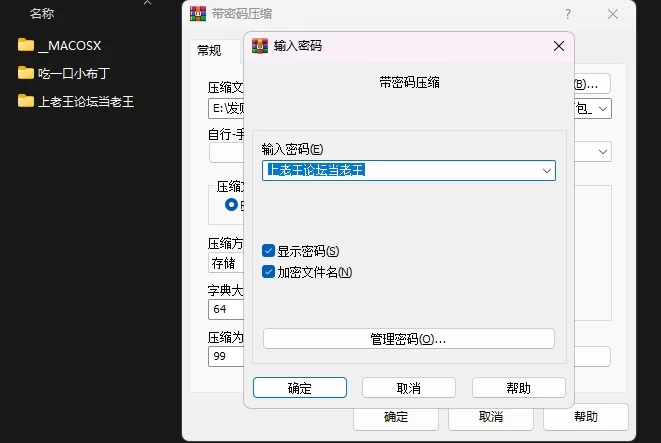Image resolution: width=661 pixels, height=443 pixels.
Task: Select the _MACOSX folder name text
Action: tap(70, 46)
